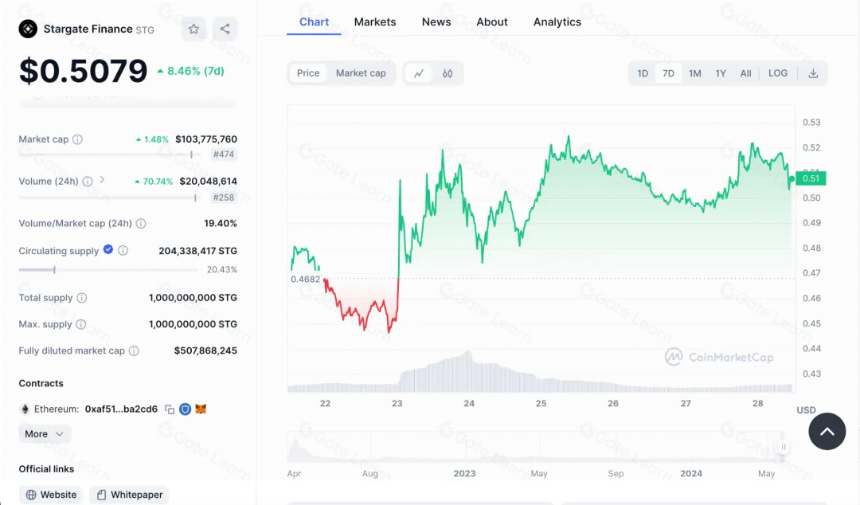Click the timeline range slider handle
The width and height of the screenshot is (860, 505).
783,447
